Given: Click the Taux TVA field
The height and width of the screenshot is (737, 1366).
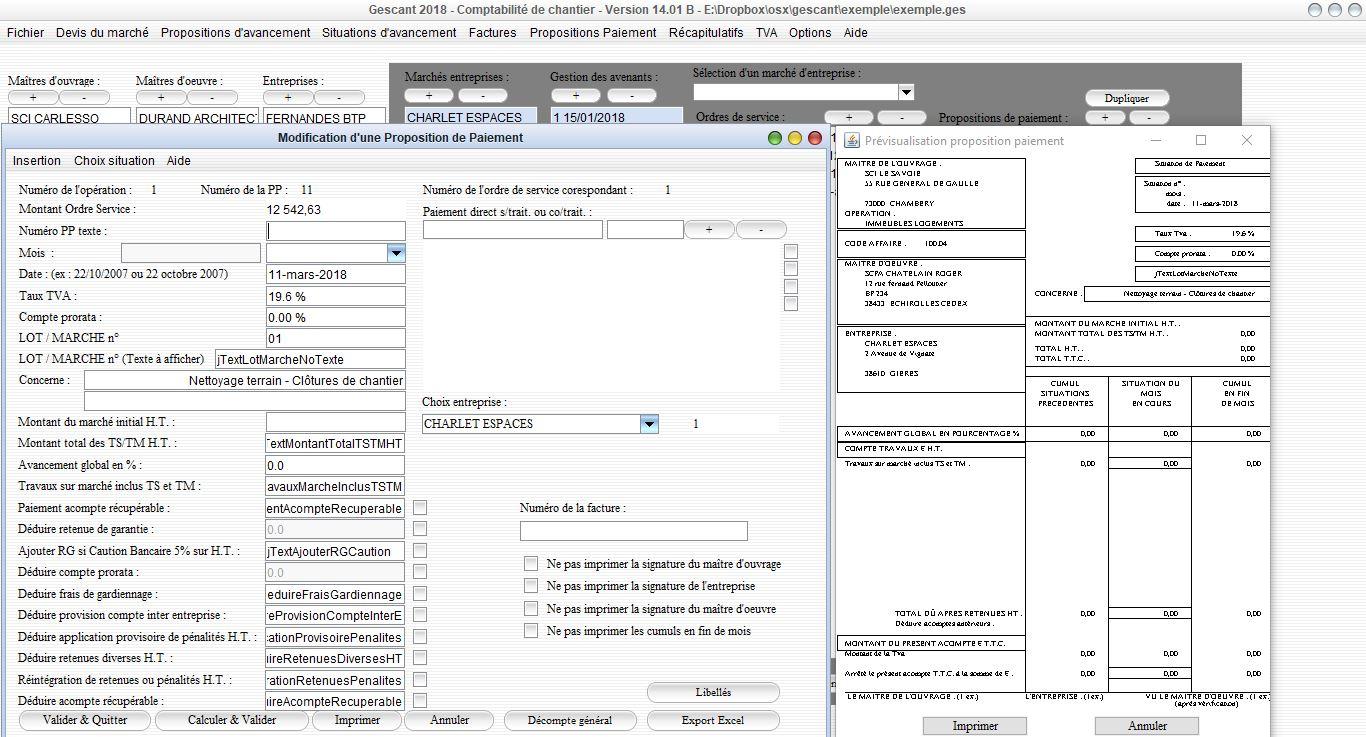Looking at the screenshot, I should (x=336, y=296).
